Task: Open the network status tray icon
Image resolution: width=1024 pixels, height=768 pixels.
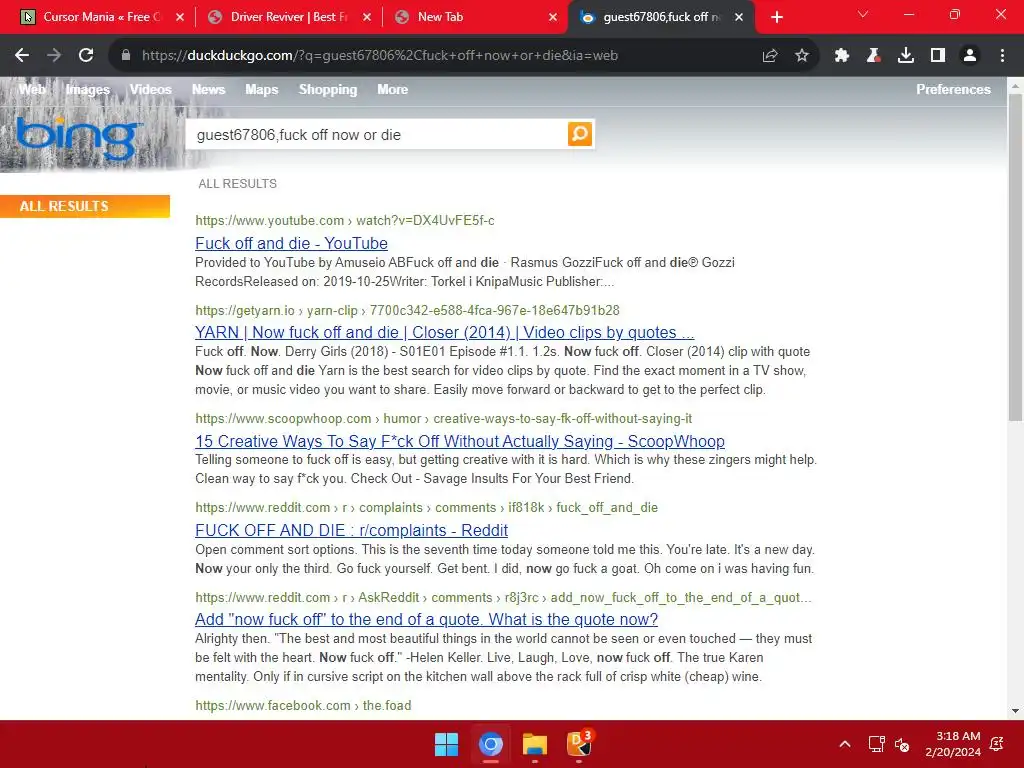Action: pos(876,744)
